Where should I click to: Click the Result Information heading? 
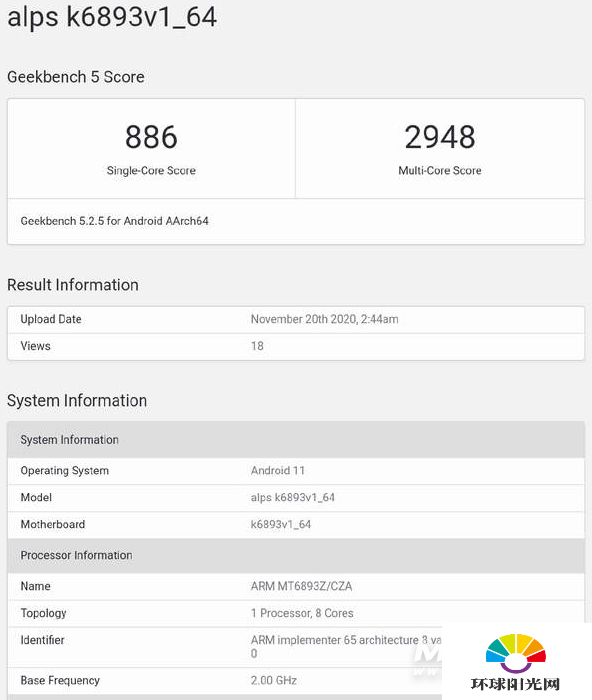point(73,285)
